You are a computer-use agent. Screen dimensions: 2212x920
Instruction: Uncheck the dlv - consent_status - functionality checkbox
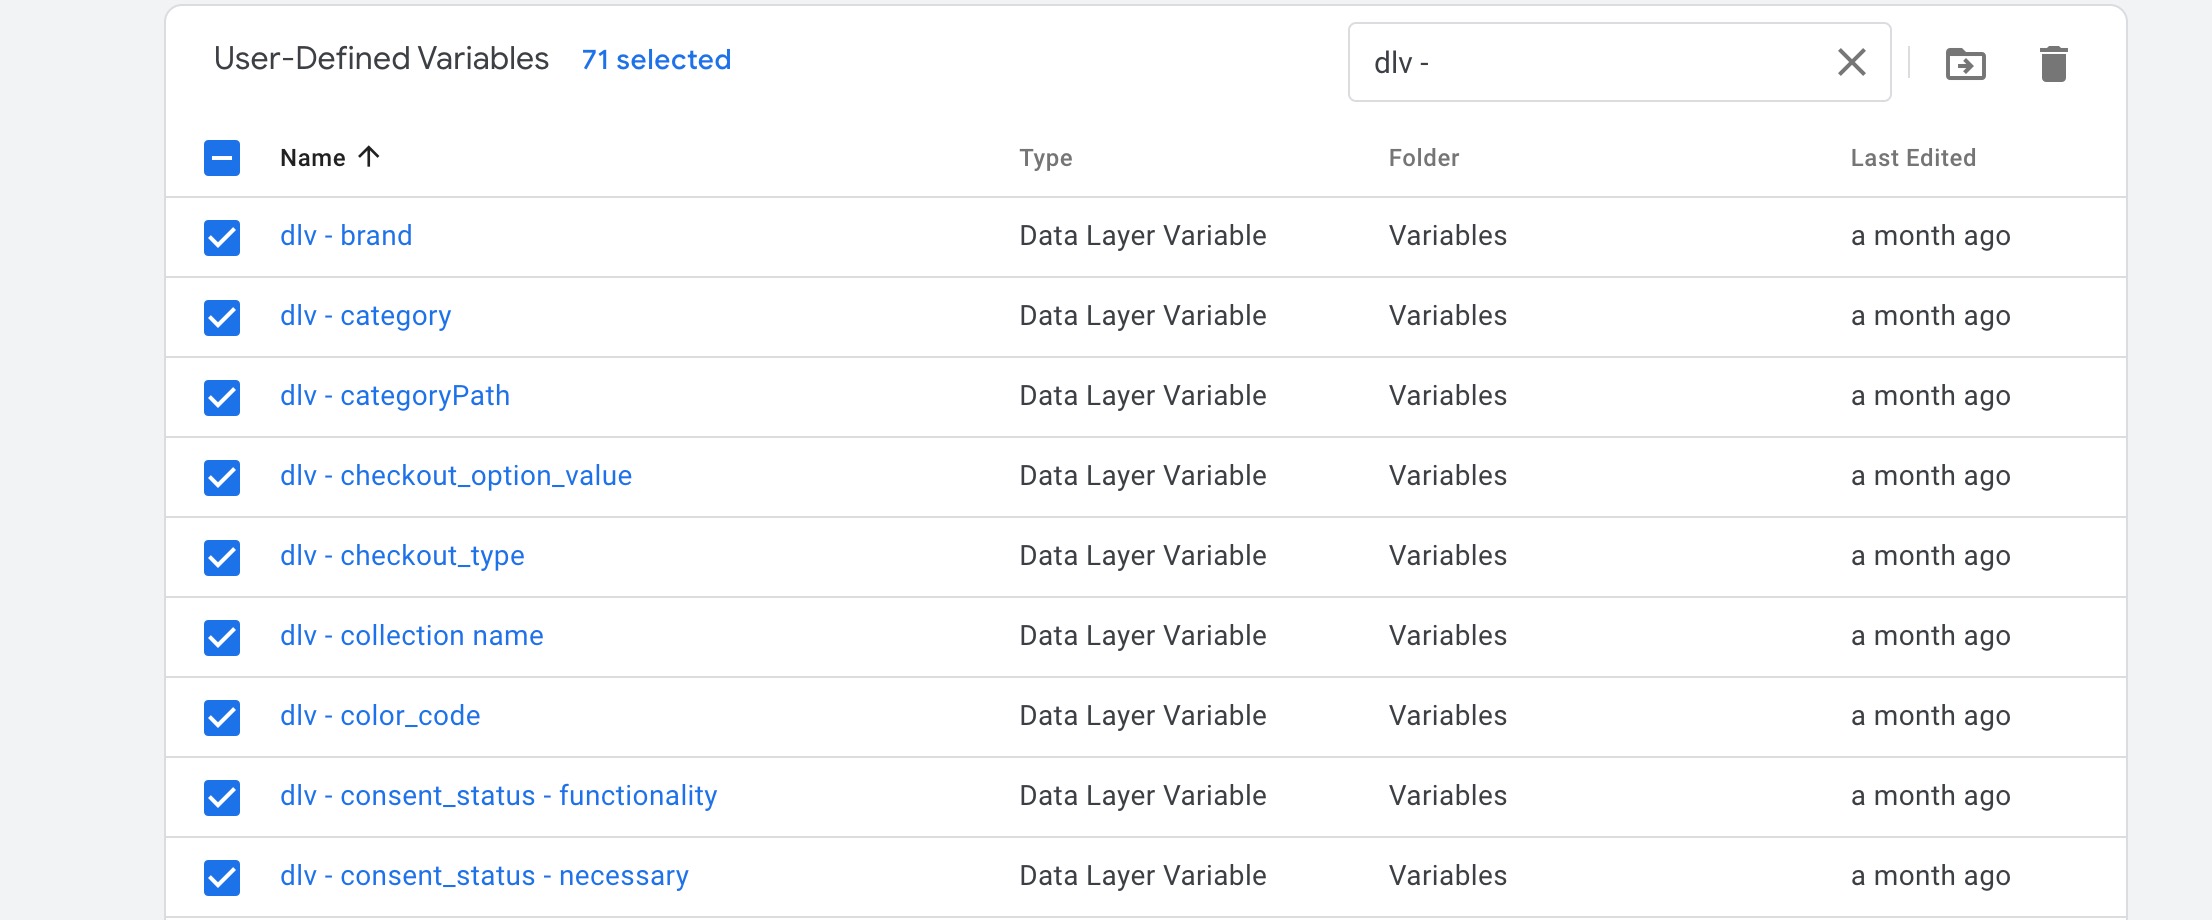[222, 797]
